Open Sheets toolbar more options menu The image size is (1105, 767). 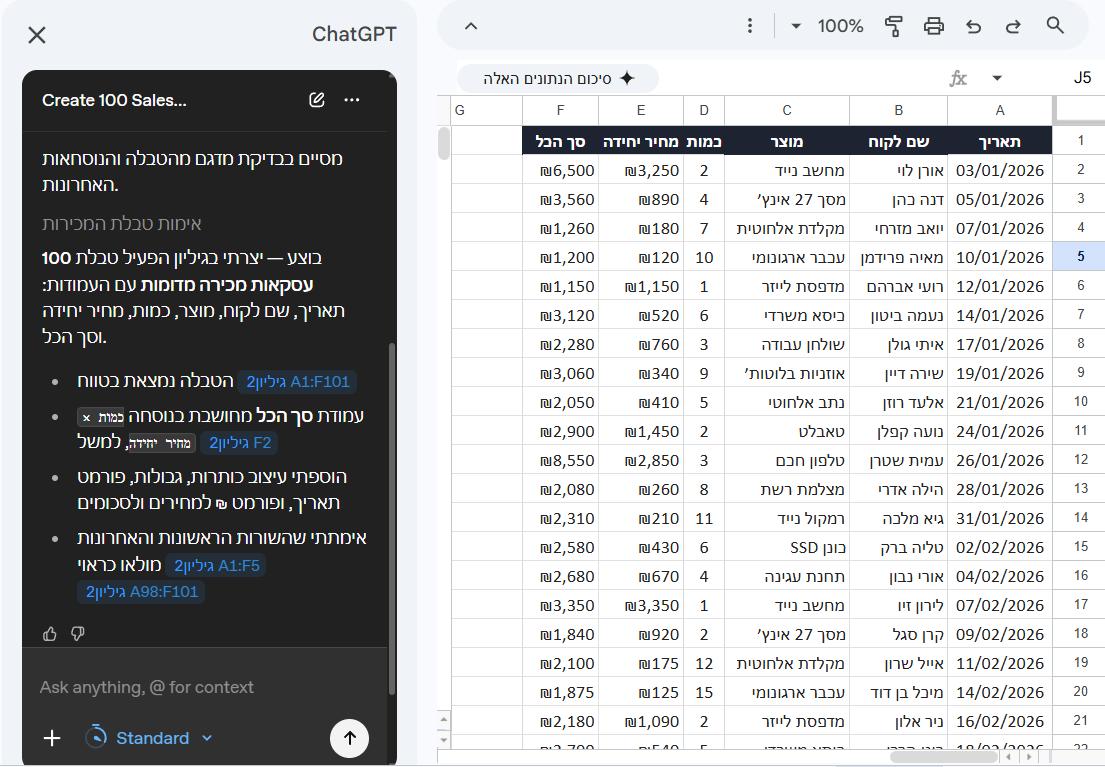click(750, 26)
